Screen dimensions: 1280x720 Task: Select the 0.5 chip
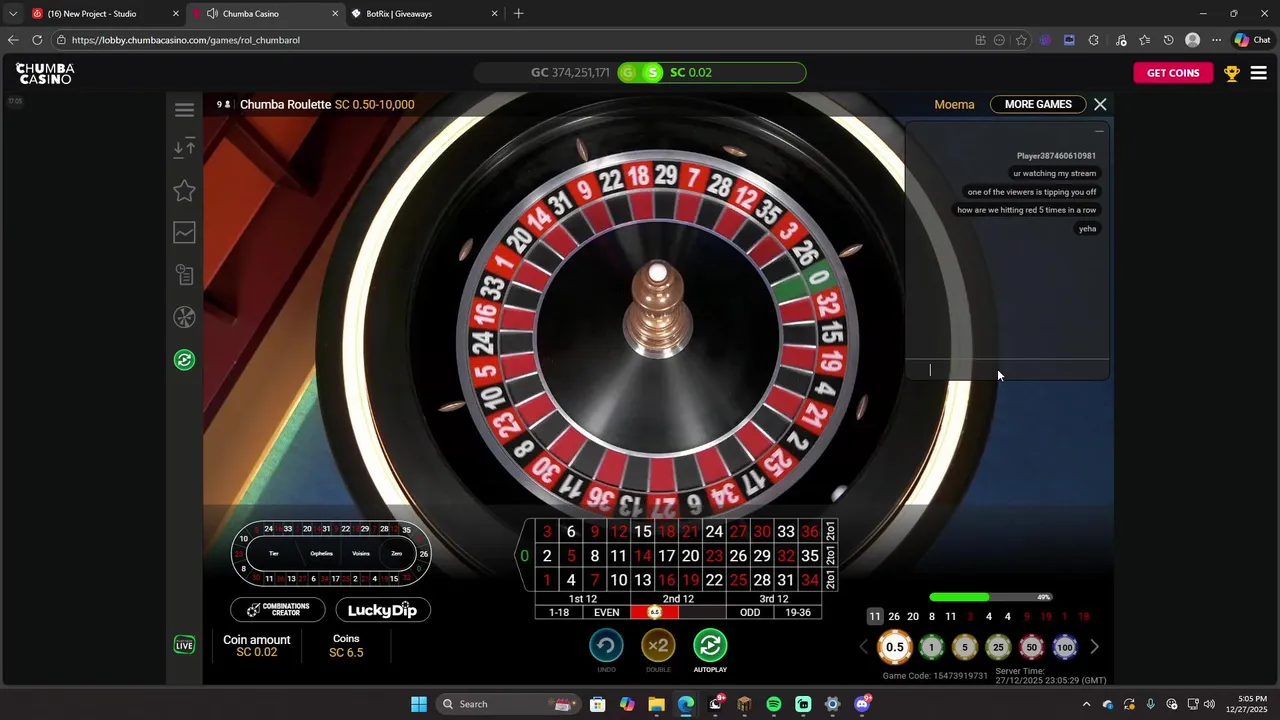895,647
